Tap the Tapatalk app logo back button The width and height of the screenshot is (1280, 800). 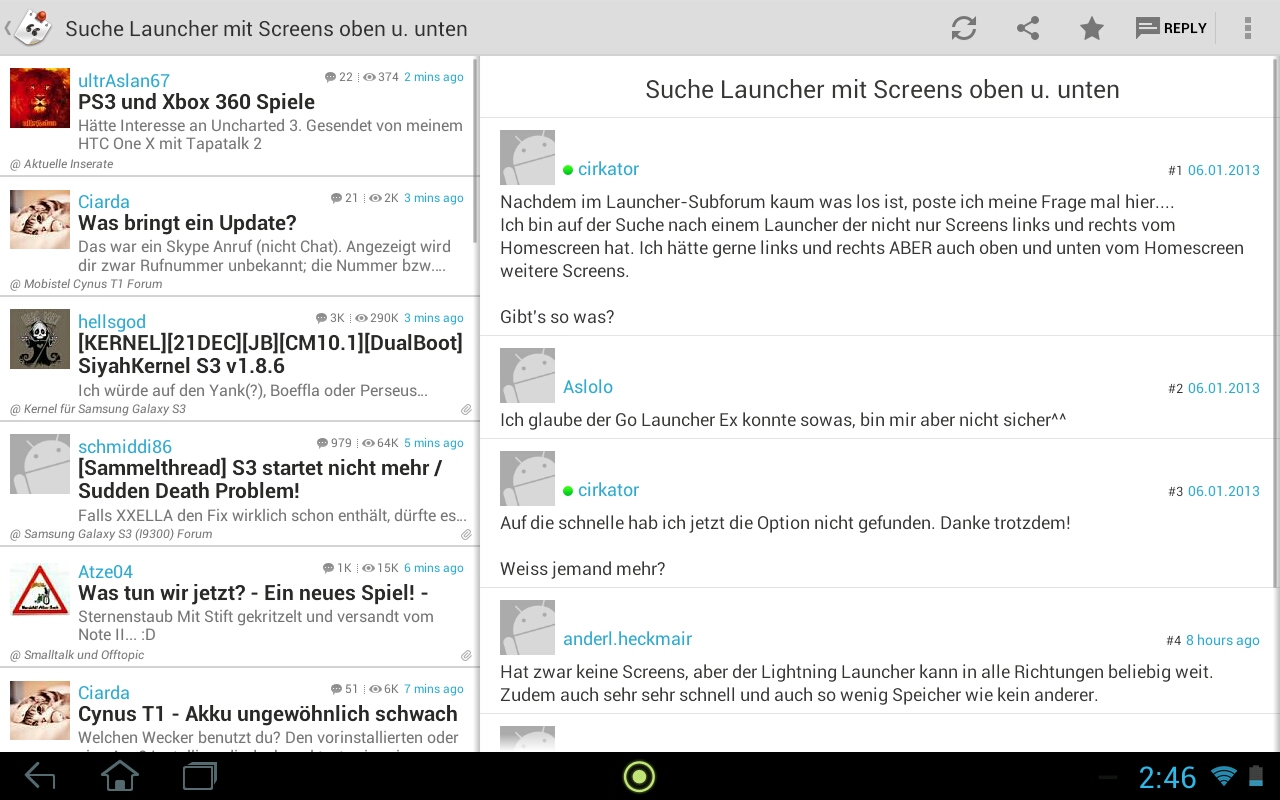[28, 27]
